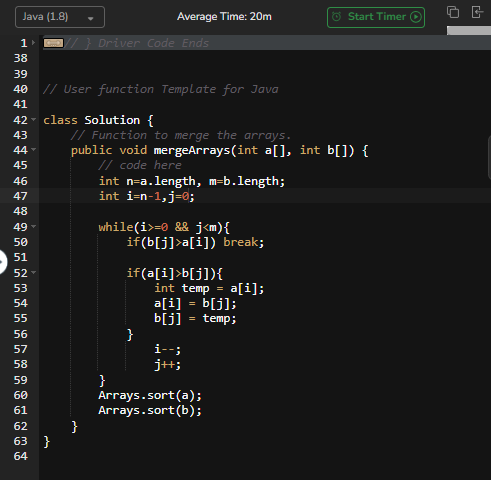Click the exit editor icon
491x480 pixels.
(x=477, y=12)
